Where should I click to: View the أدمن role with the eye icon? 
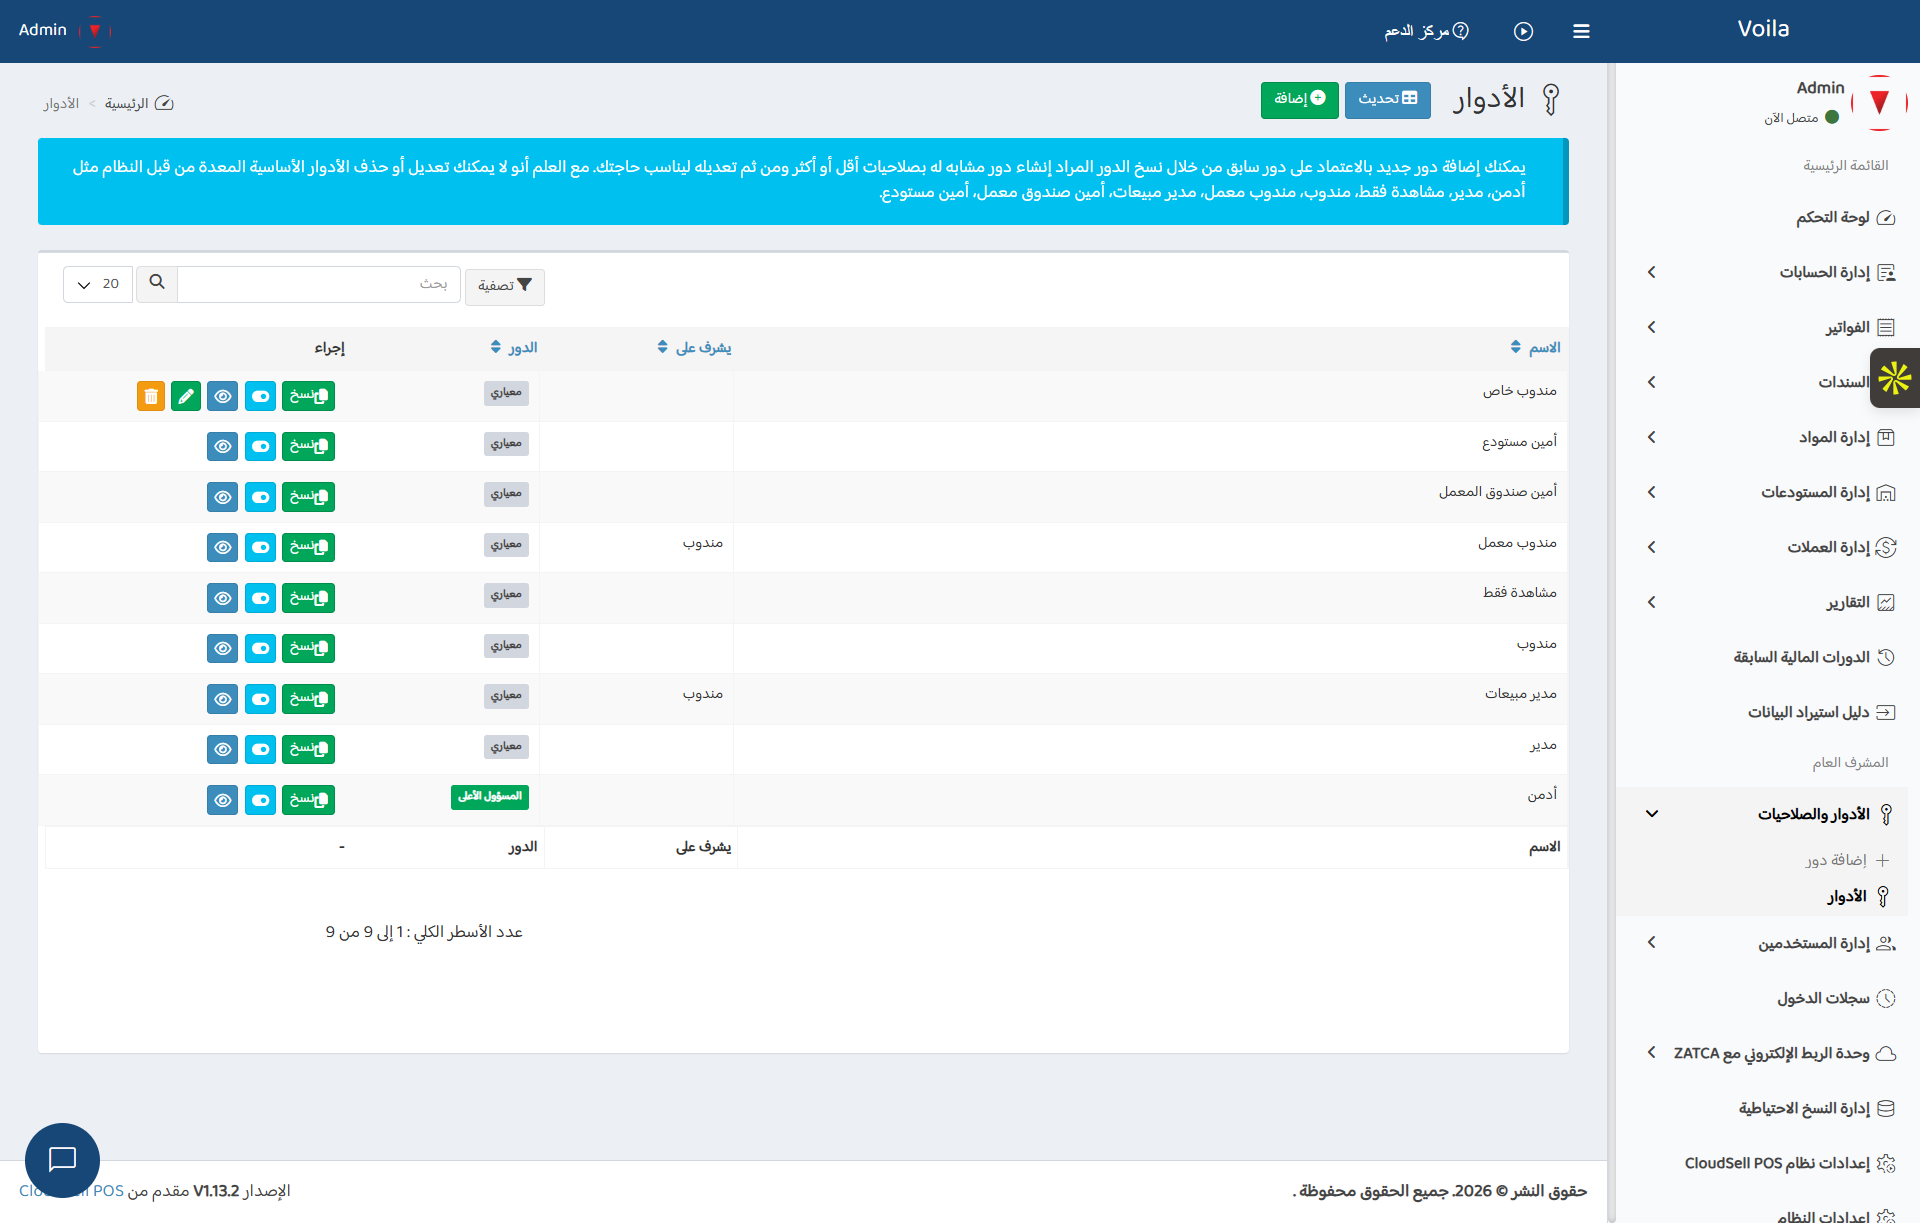(223, 800)
